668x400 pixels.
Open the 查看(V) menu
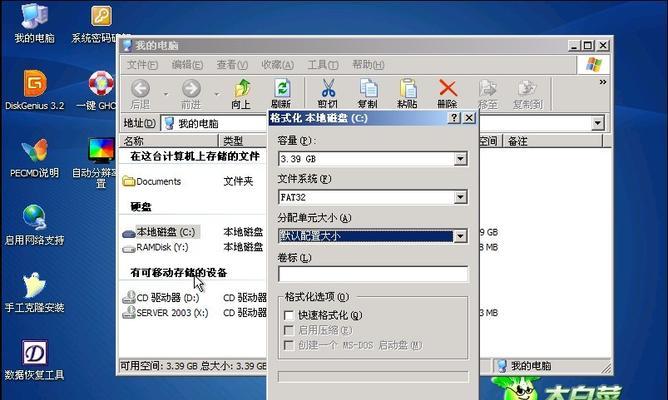[232, 65]
